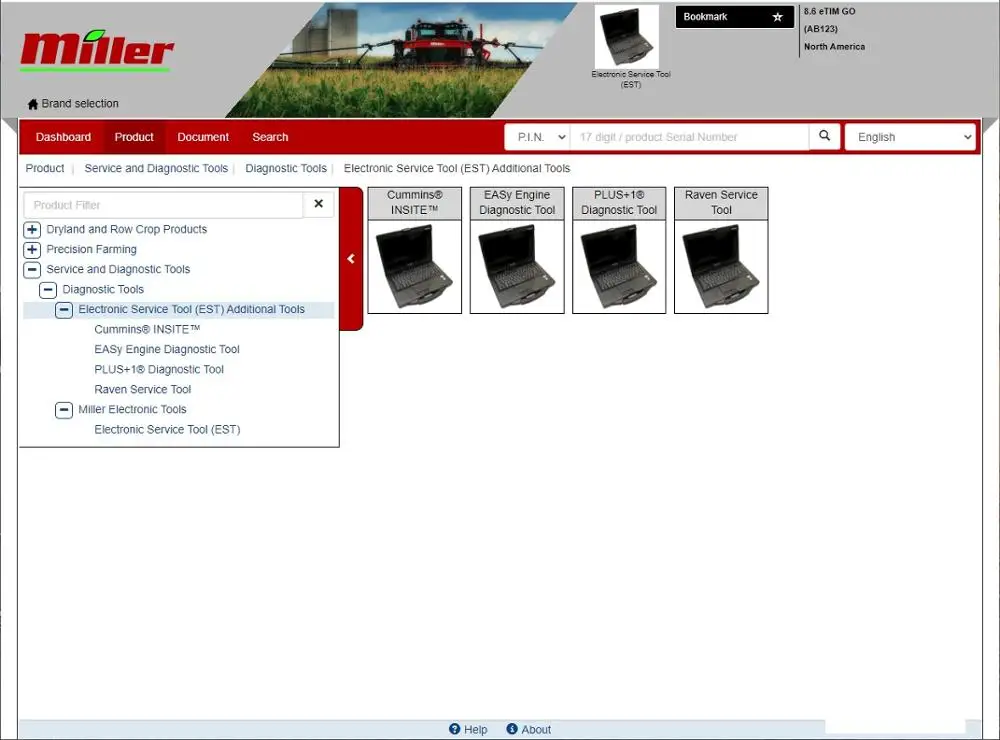This screenshot has width=1000, height=740.
Task: Click the 8.6 eTIM GO text
Action: [829, 11]
